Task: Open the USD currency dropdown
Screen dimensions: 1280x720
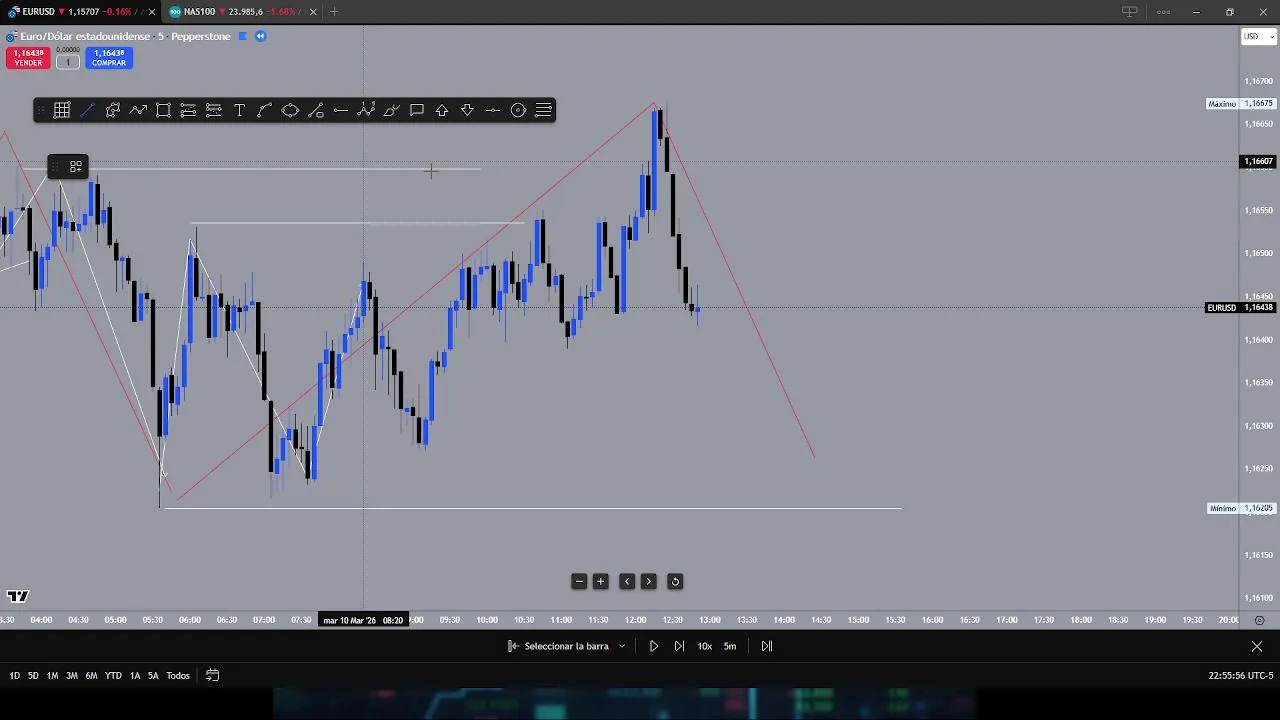Action: pyautogui.click(x=1258, y=37)
